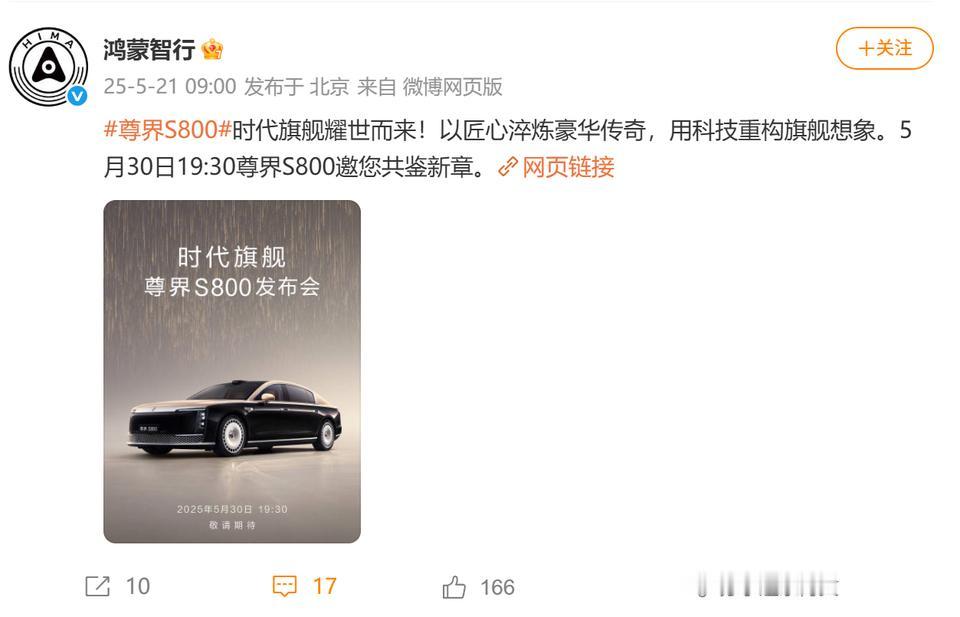The height and width of the screenshot is (617, 960).
Task: Click the black sedan in the poster image
Action: click(234, 417)
